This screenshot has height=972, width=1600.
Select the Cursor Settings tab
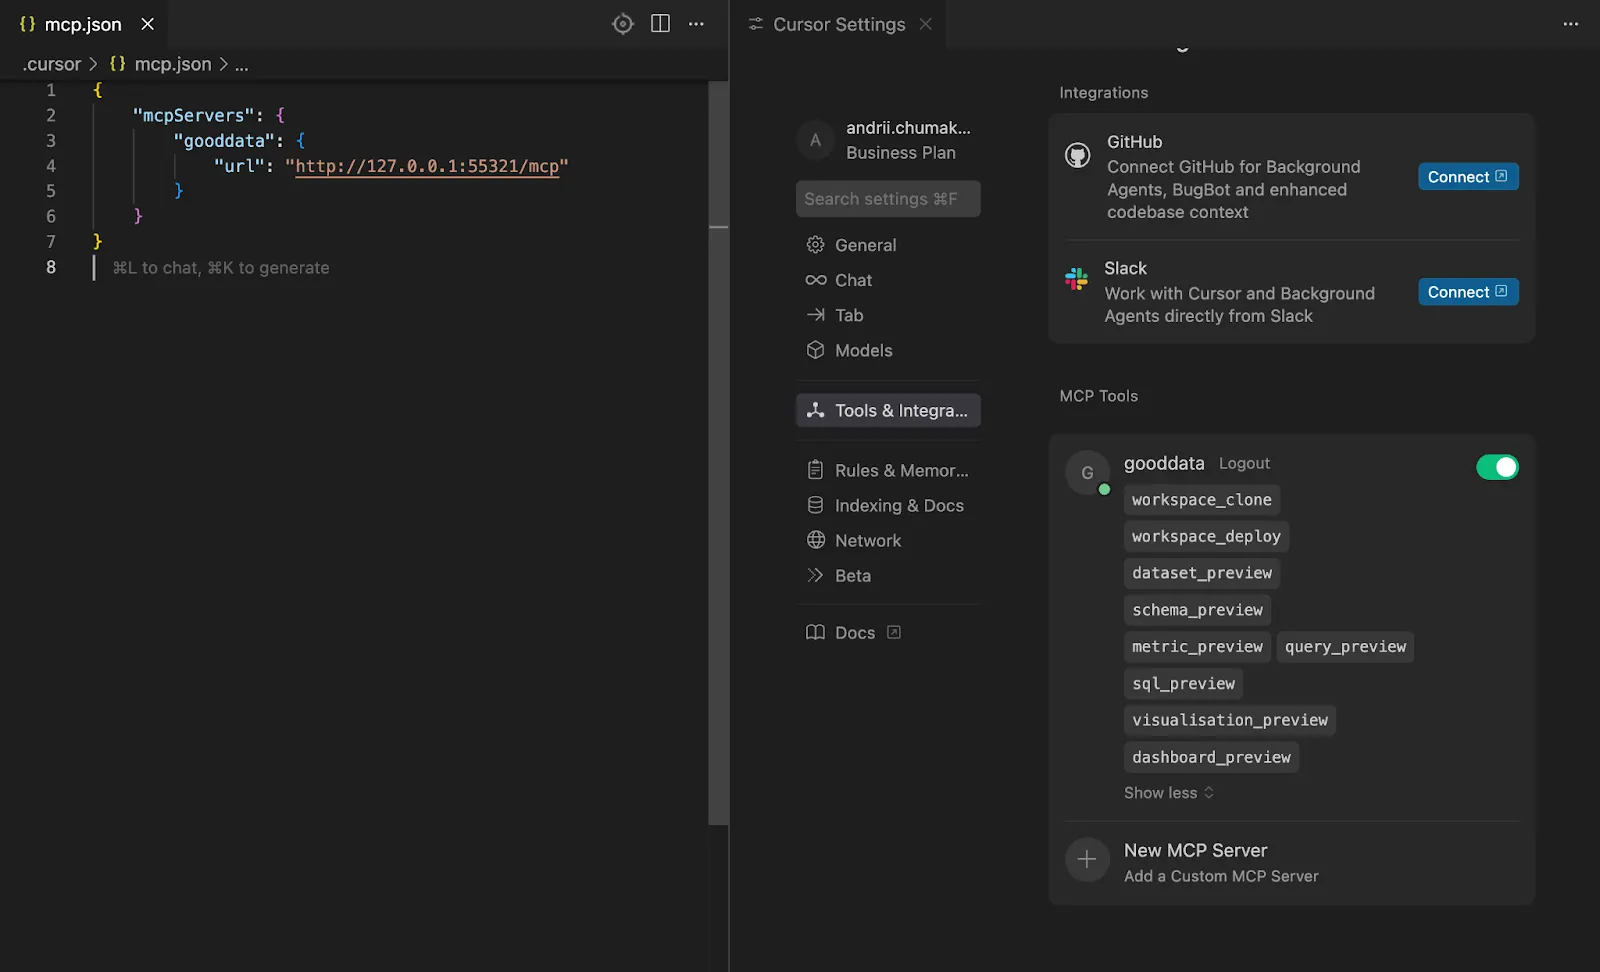(838, 24)
